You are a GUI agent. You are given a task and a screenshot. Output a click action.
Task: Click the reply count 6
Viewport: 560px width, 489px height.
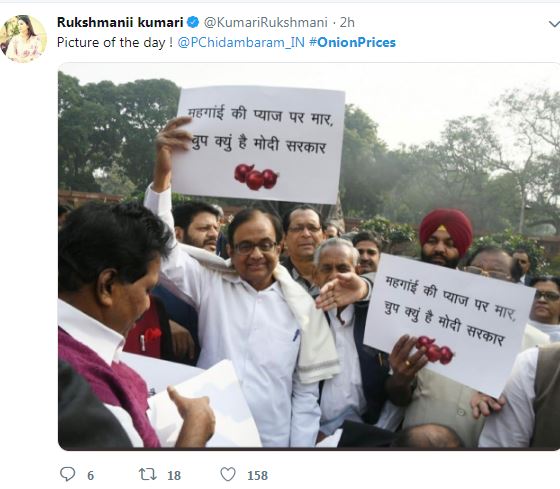click(x=90, y=475)
